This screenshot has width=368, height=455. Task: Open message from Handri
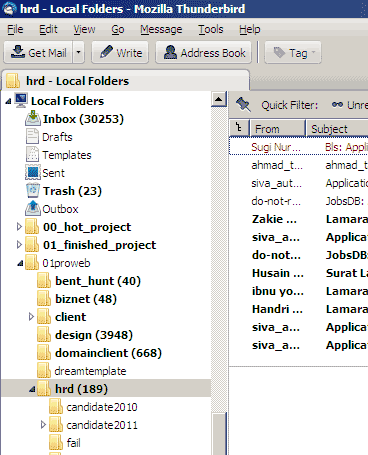pyautogui.click(x=277, y=309)
